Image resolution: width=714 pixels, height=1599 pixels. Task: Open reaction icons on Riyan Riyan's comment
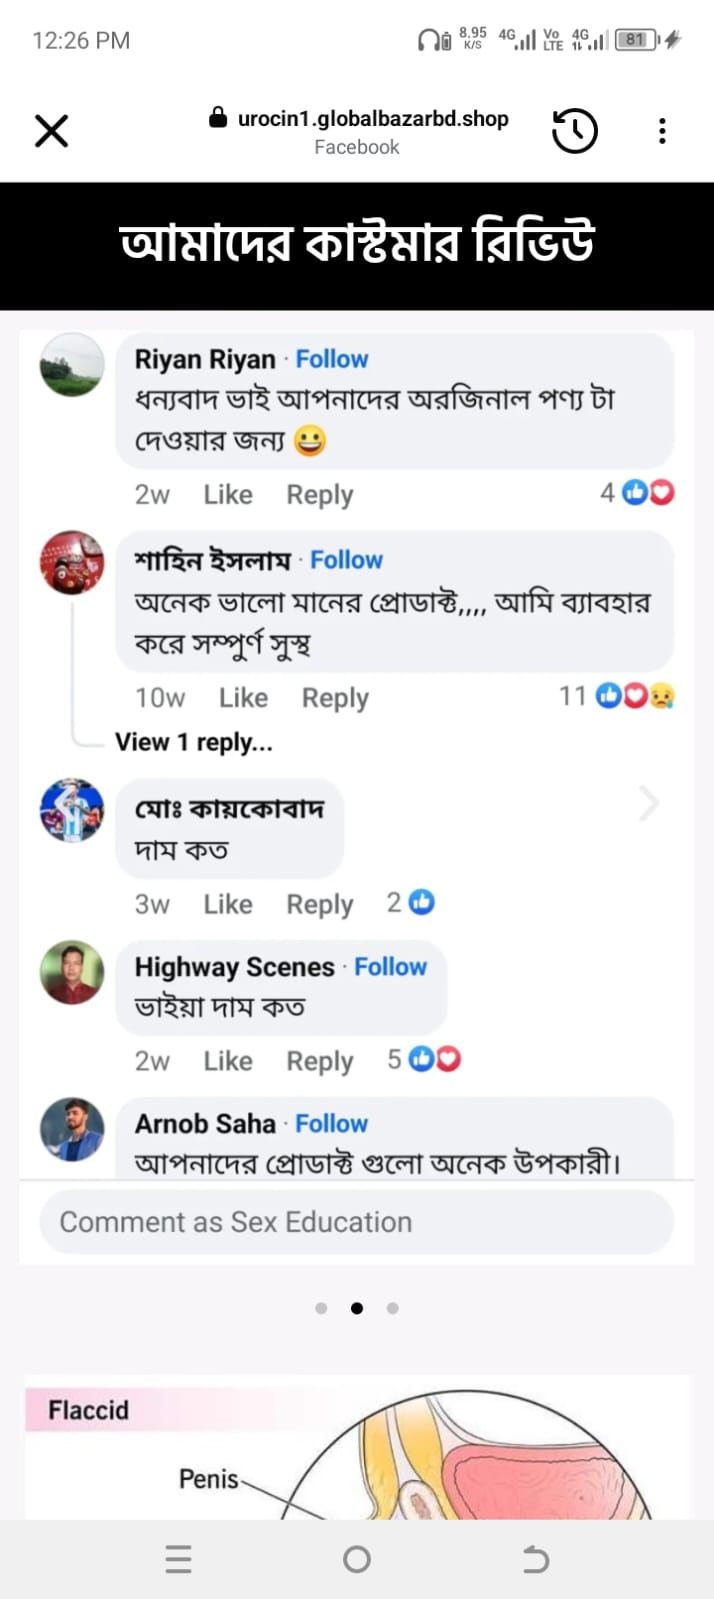(x=648, y=492)
